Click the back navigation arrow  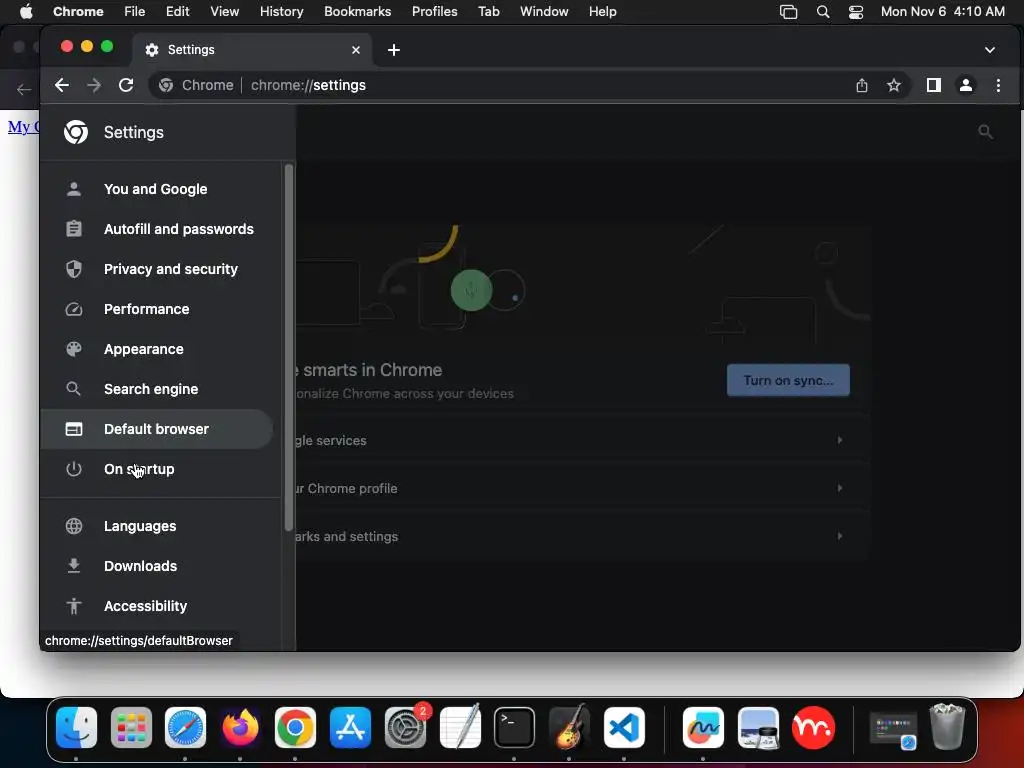coord(62,85)
